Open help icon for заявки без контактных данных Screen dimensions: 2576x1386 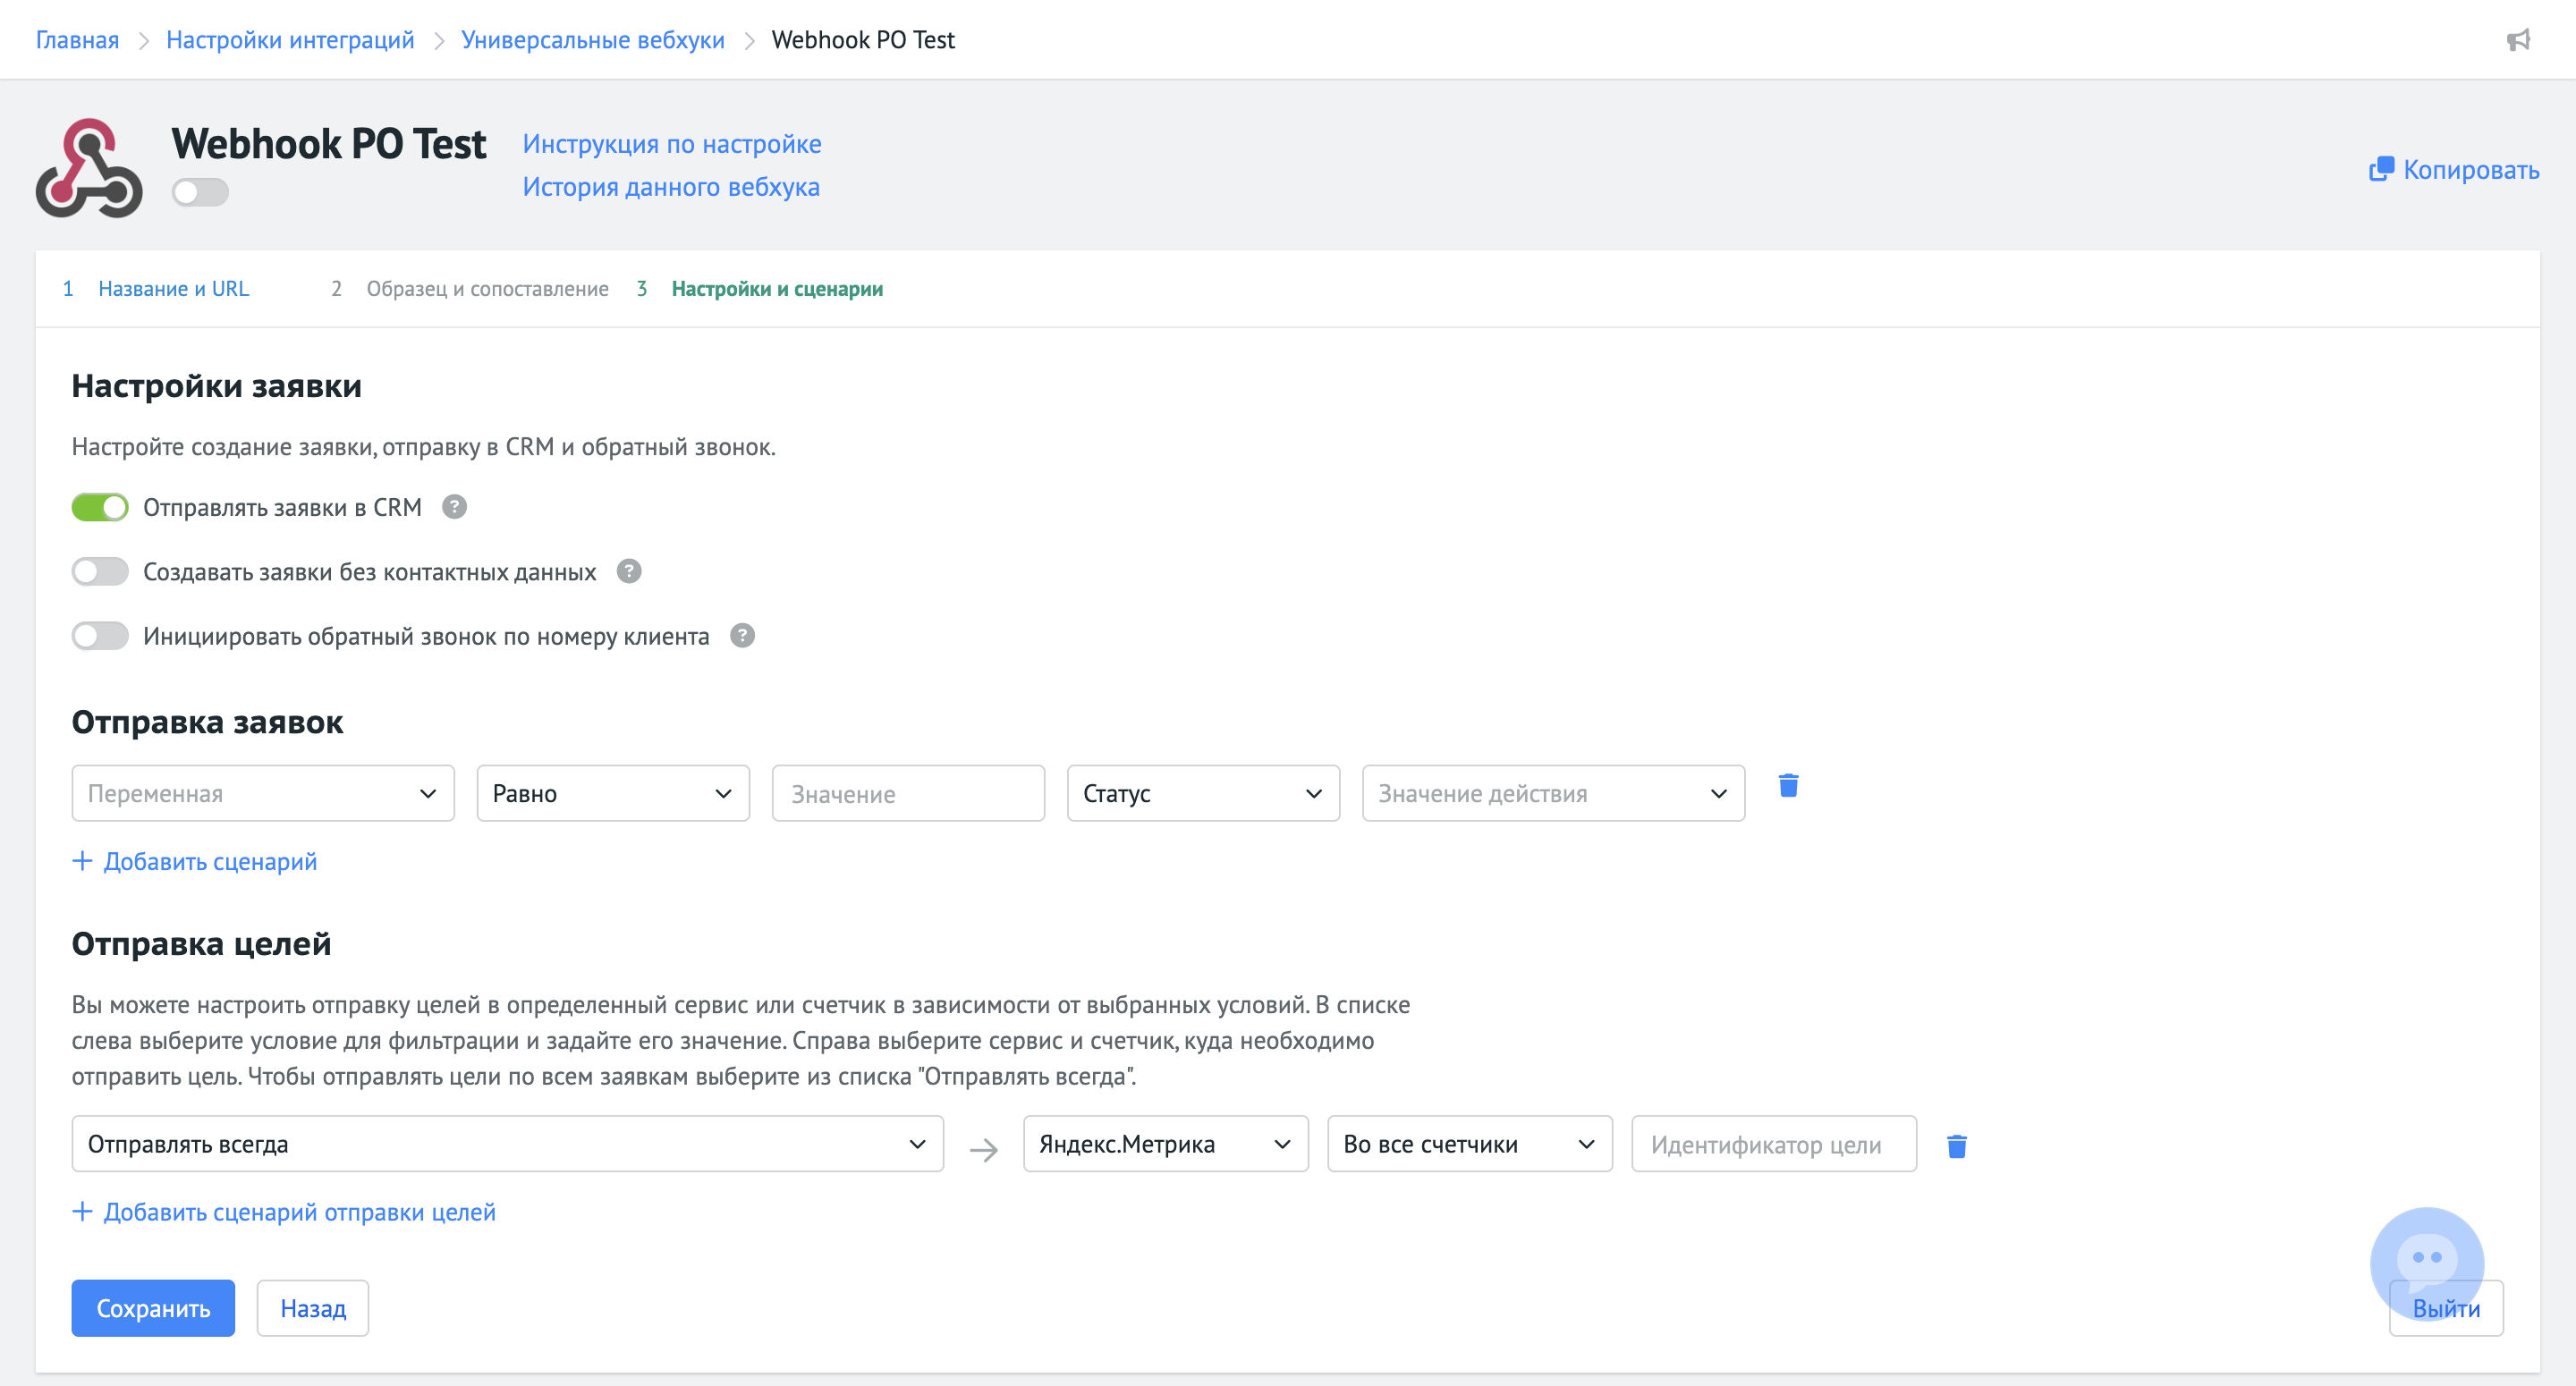point(629,571)
